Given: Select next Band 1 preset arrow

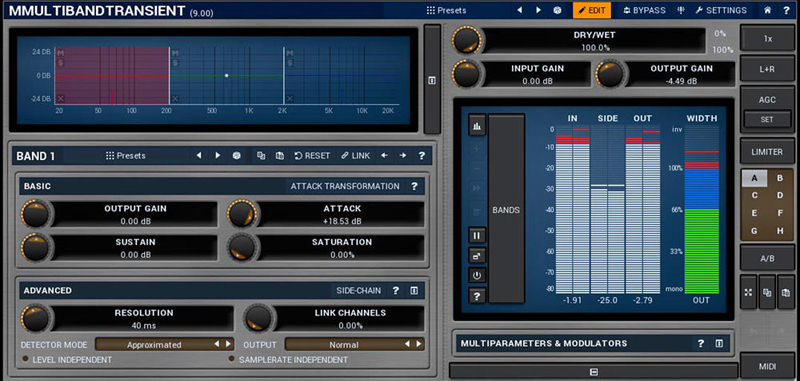Looking at the screenshot, I should click(218, 156).
